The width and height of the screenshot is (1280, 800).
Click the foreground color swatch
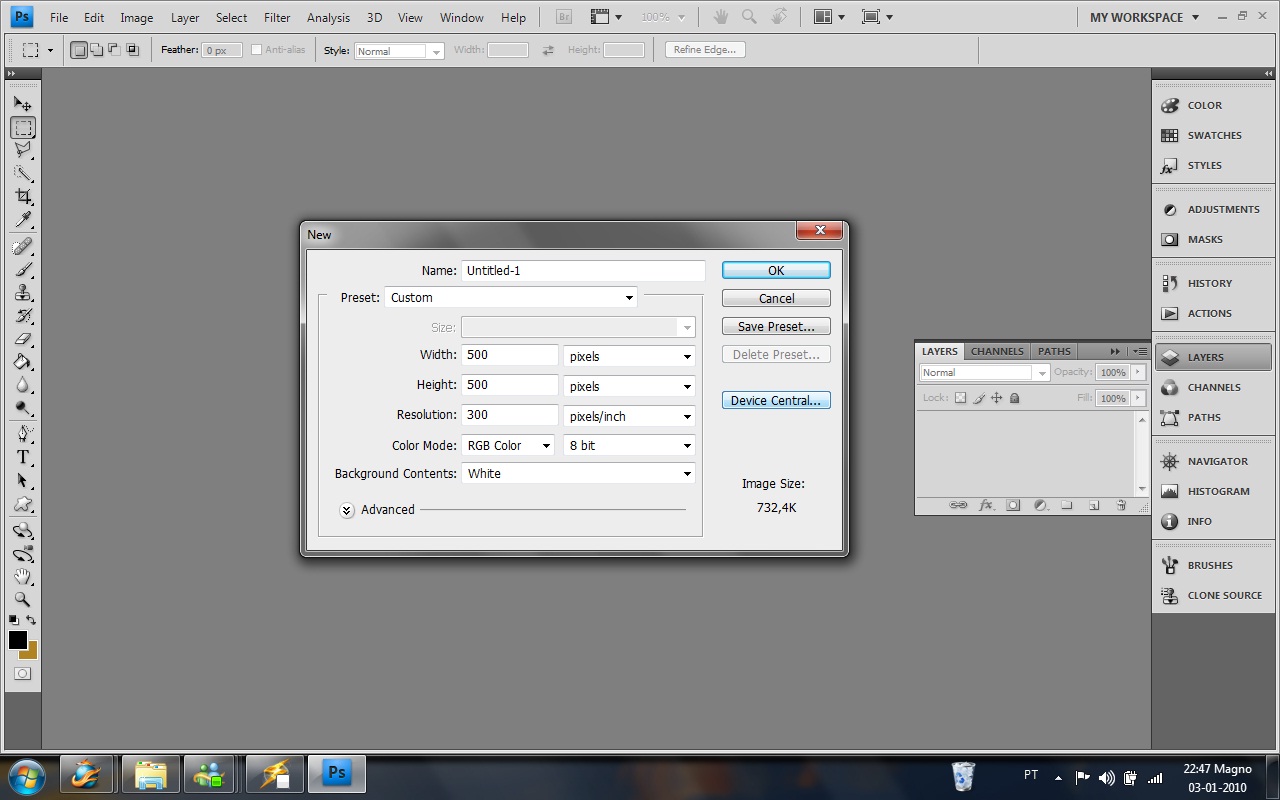17,640
